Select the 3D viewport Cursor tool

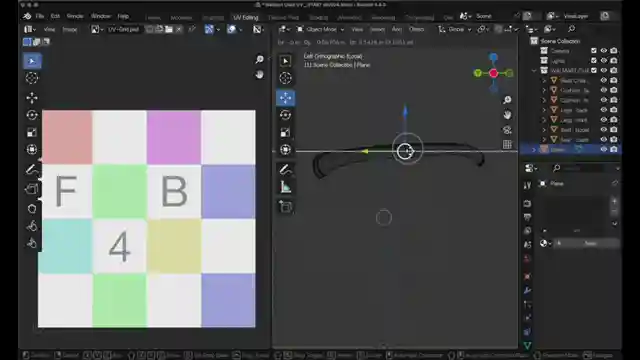tap(285, 78)
